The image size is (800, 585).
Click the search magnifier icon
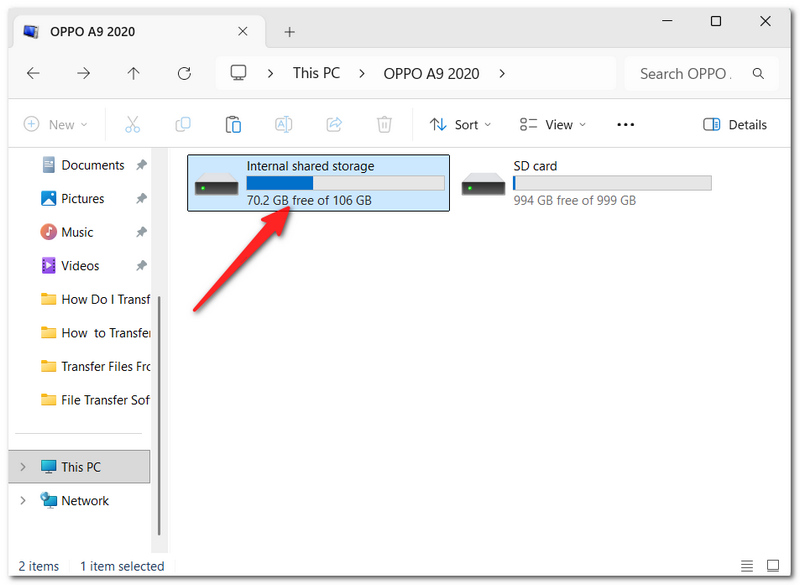(x=758, y=73)
